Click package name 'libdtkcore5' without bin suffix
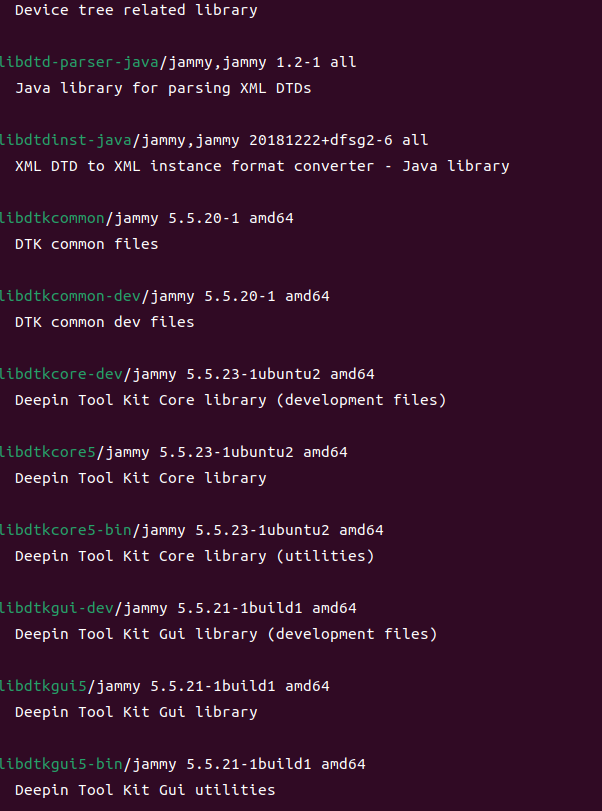602x811 pixels. [x=48, y=453]
